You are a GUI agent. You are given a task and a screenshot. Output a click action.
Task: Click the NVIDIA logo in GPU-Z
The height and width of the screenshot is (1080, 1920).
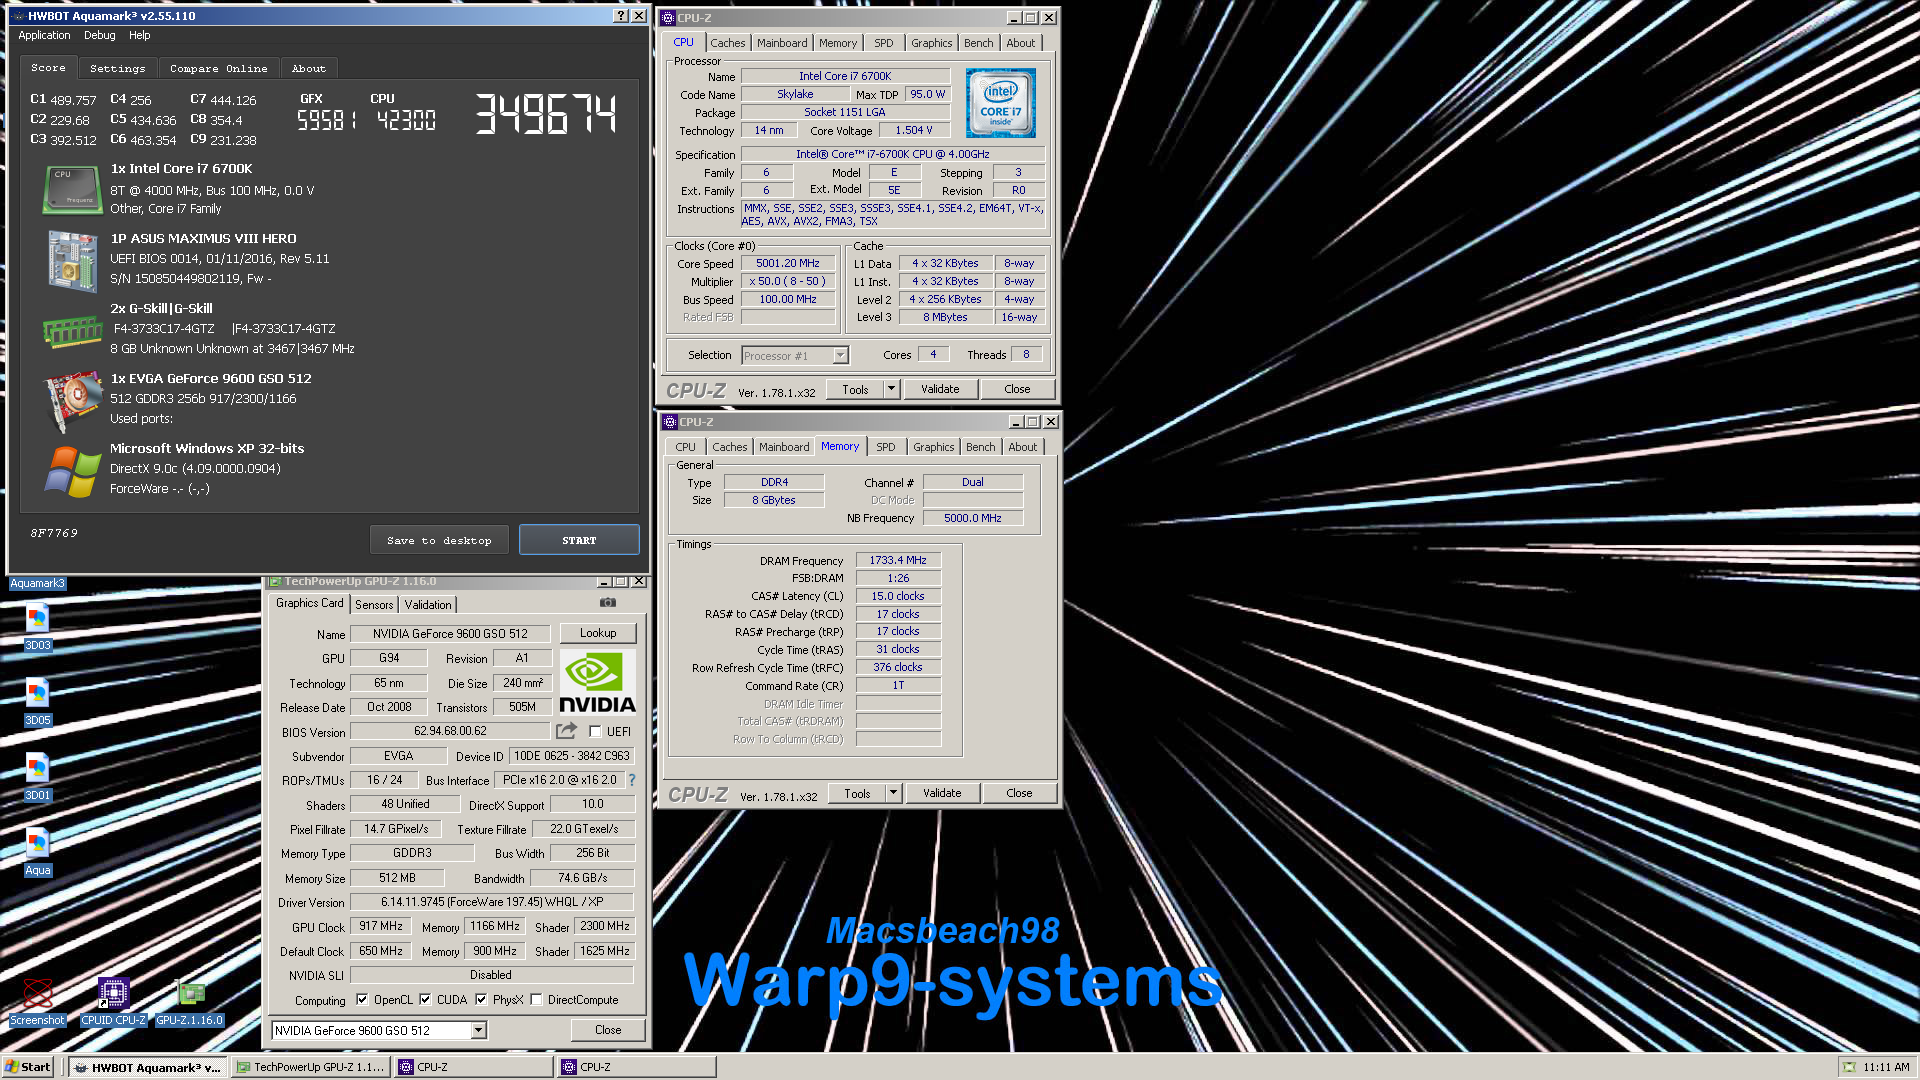597,682
